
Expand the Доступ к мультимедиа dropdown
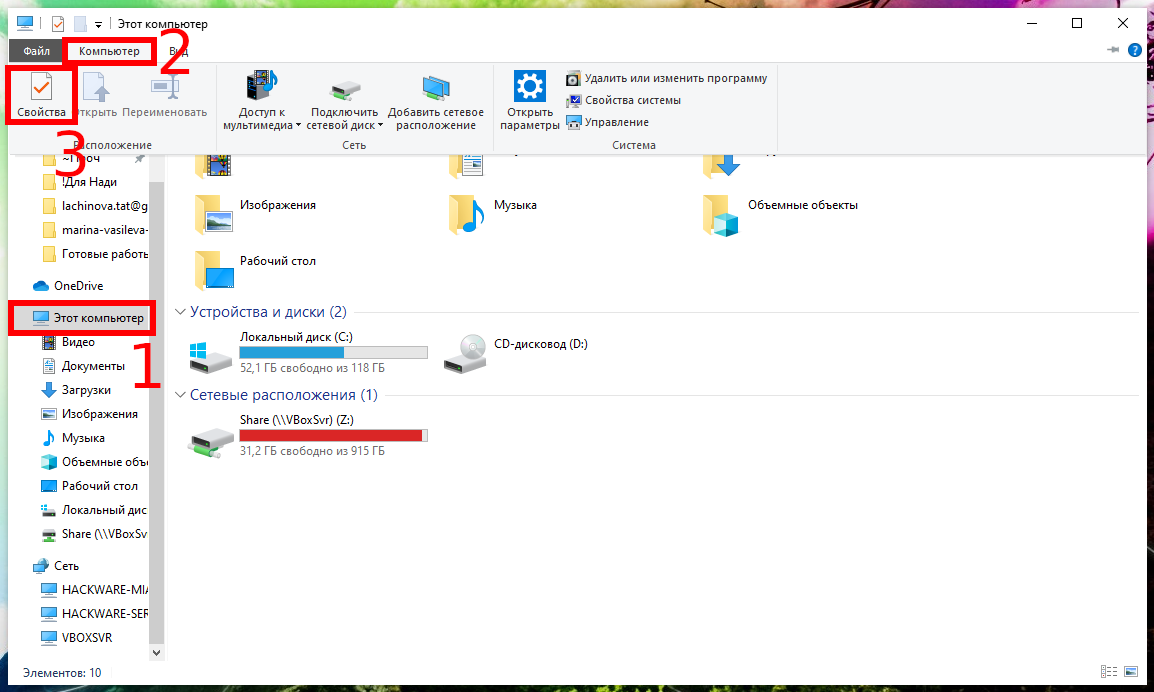[298, 126]
